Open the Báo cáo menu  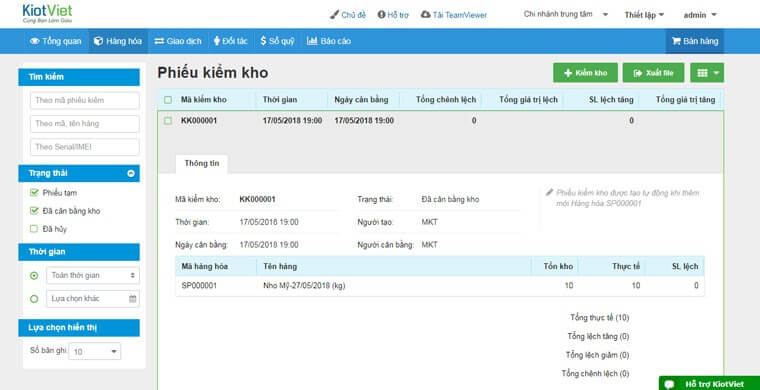329,41
